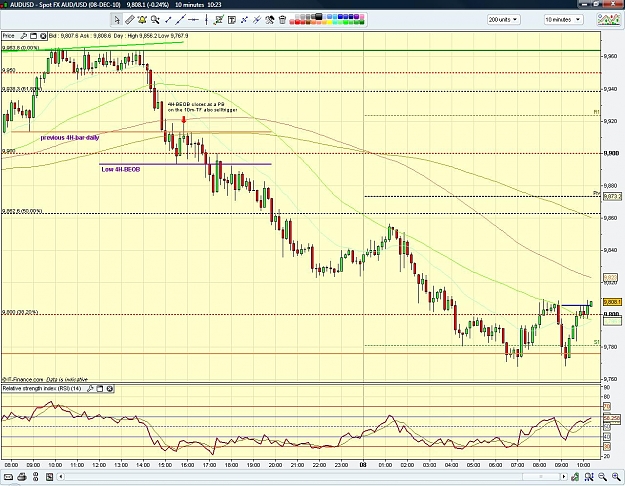
Task: Click the 'Low 4H-BEOB' annotation label
Action: pos(121,169)
